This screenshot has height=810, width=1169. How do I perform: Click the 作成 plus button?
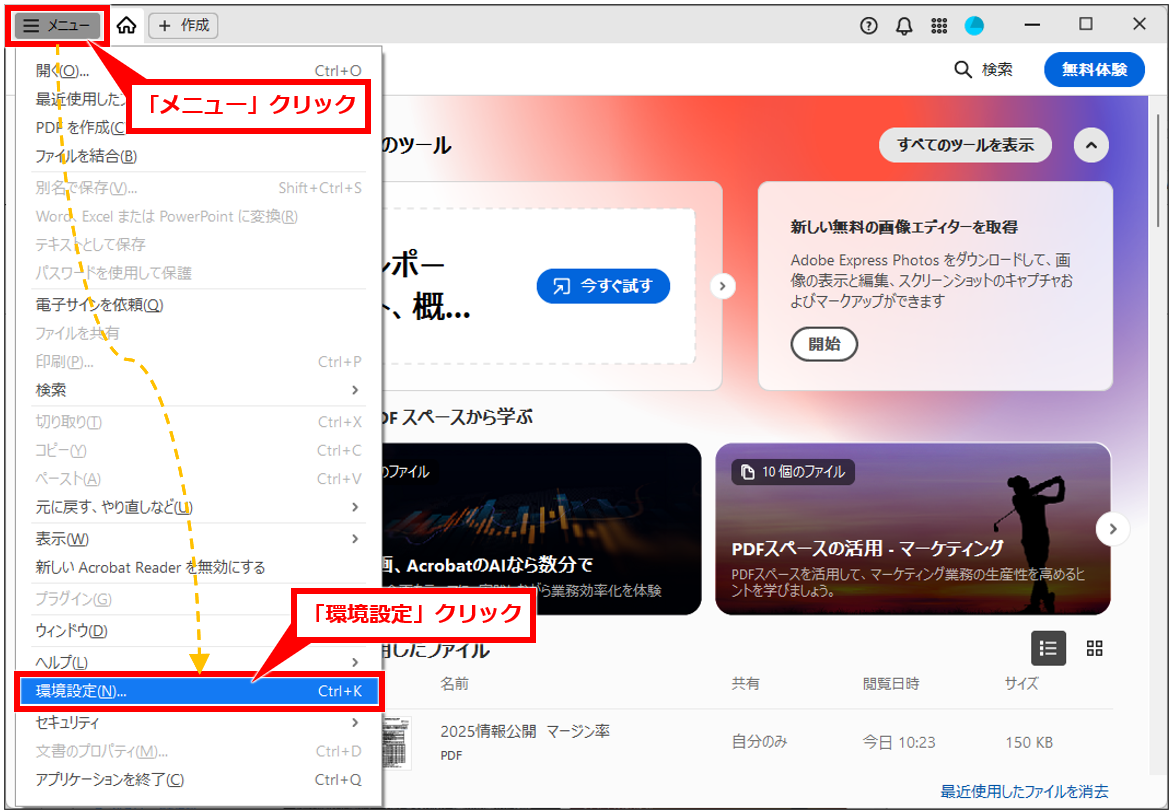(183, 25)
